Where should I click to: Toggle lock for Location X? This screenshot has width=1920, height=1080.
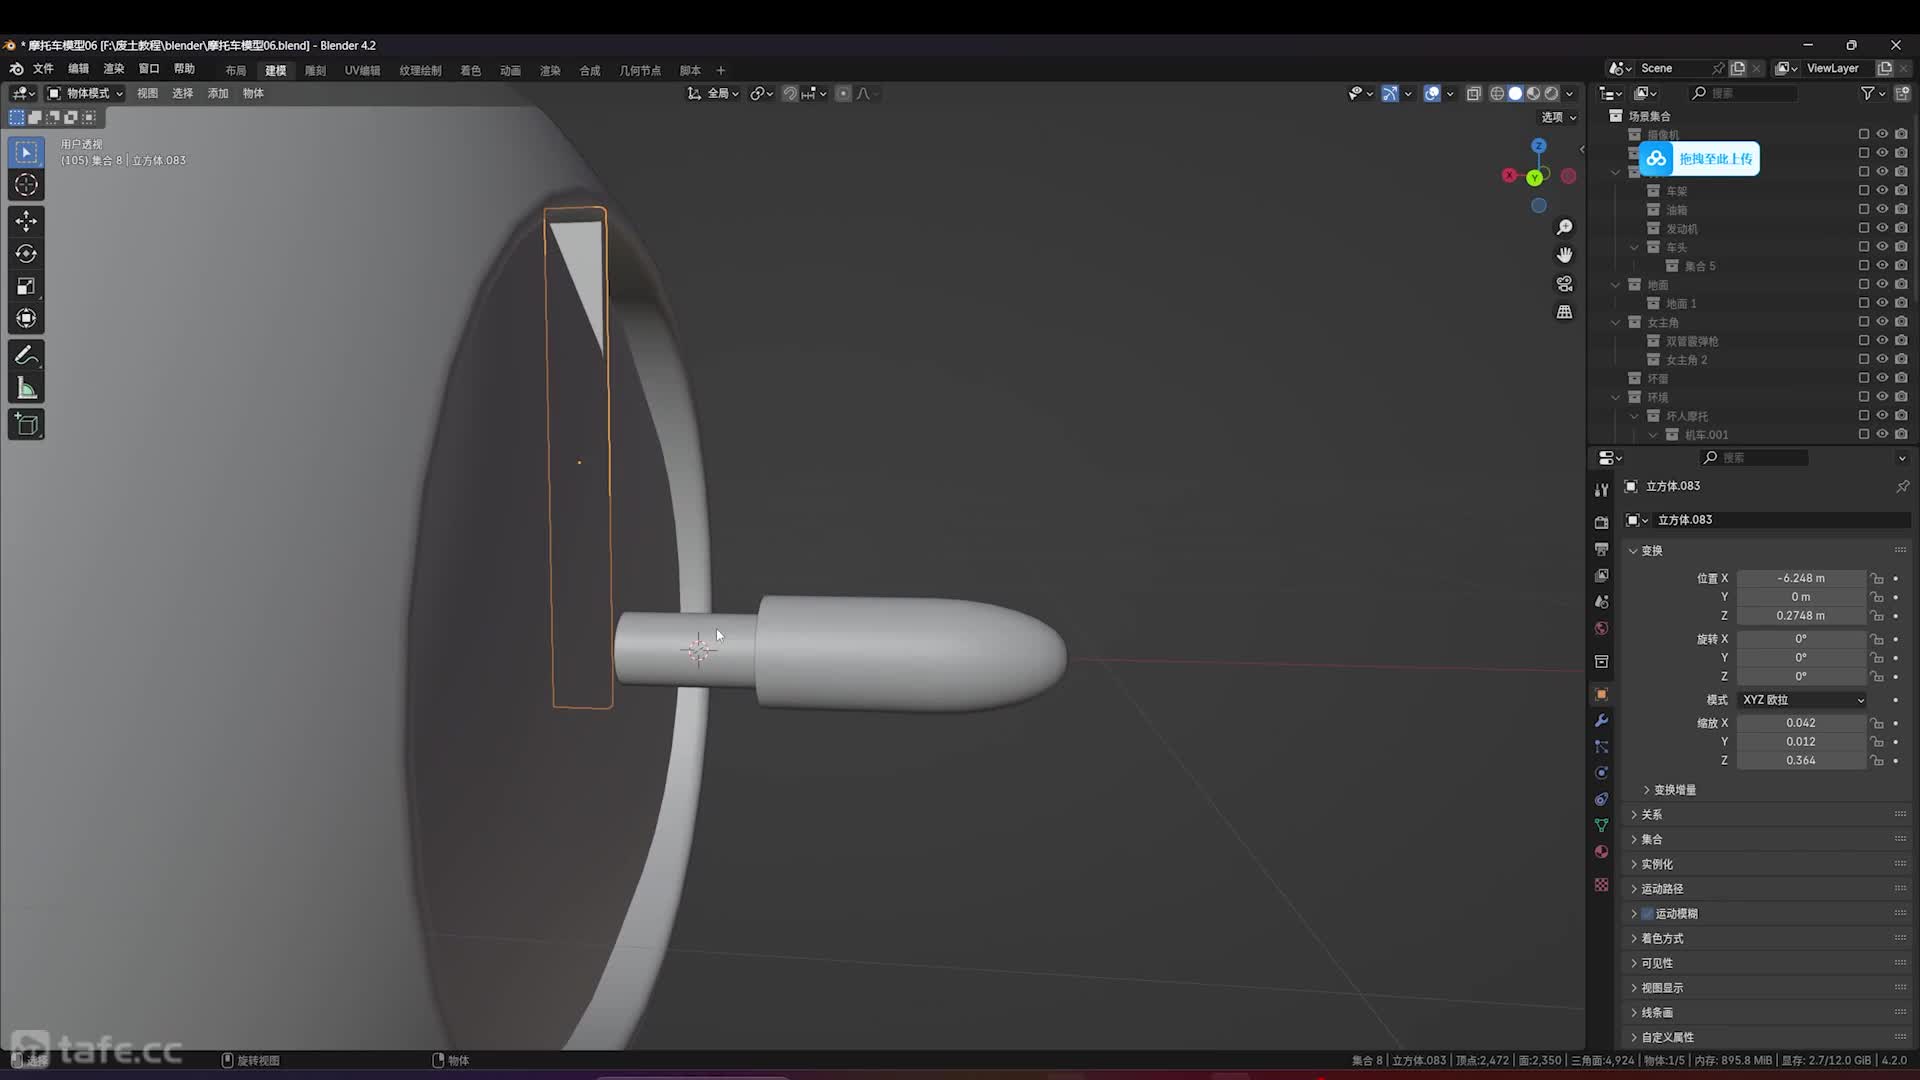coord(1877,578)
